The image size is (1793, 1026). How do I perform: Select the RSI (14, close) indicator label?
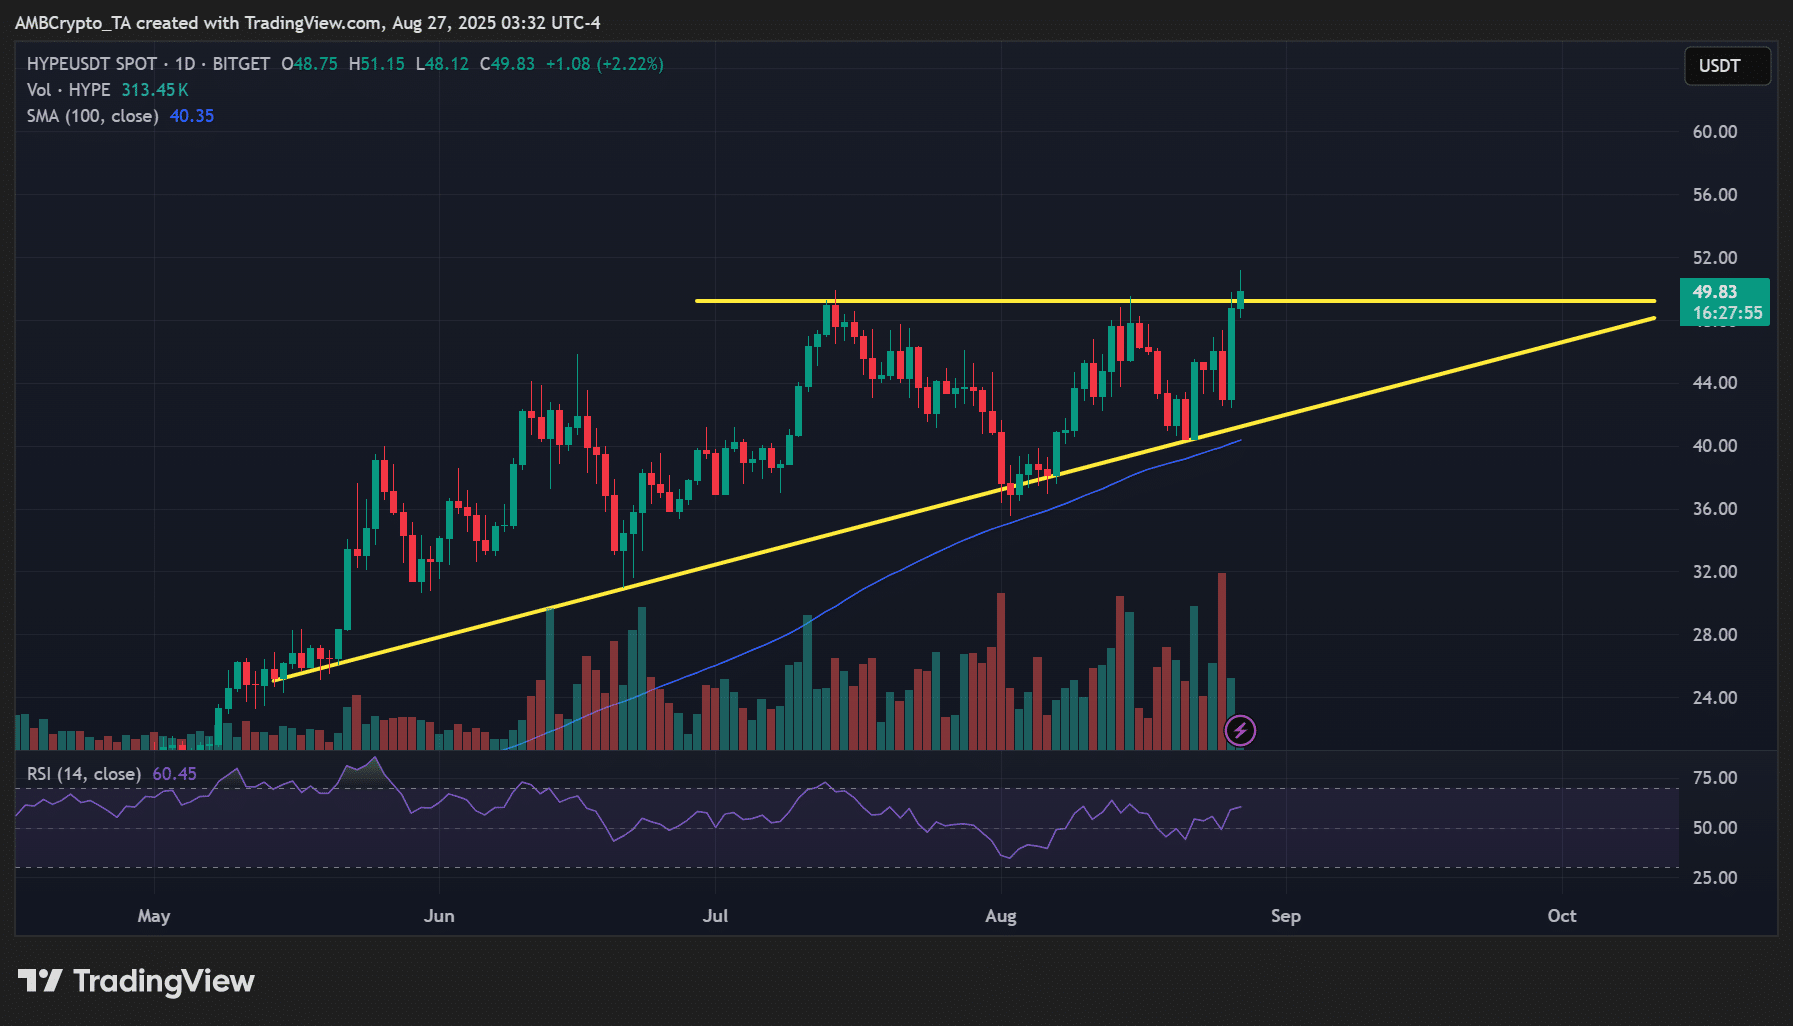84,774
